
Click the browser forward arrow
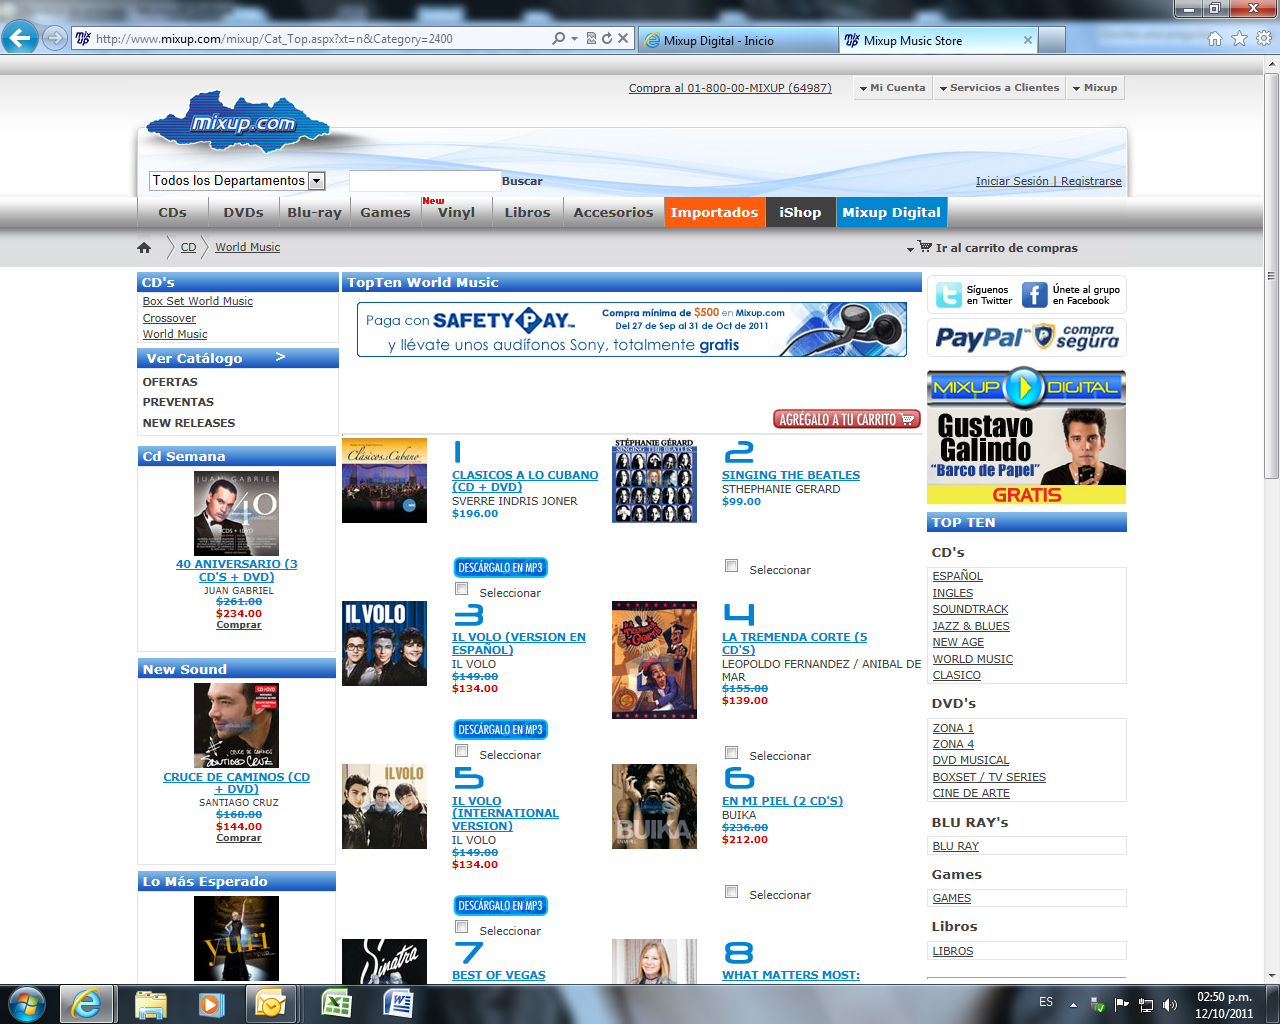click(x=55, y=39)
